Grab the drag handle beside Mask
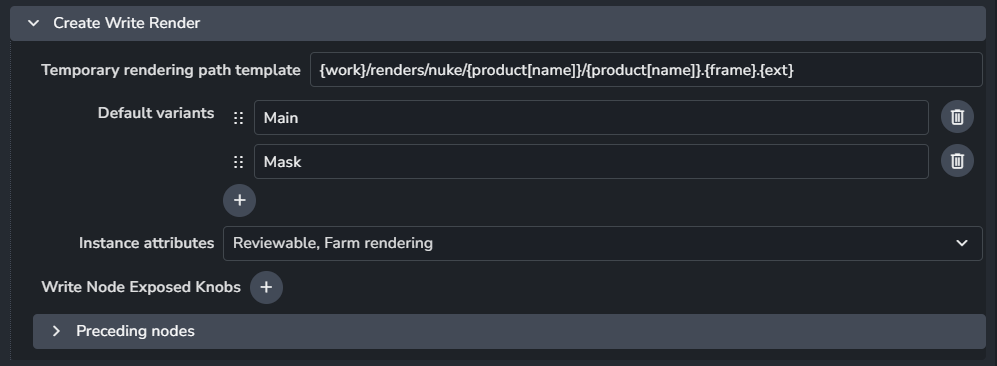The width and height of the screenshot is (997, 366). (238, 162)
